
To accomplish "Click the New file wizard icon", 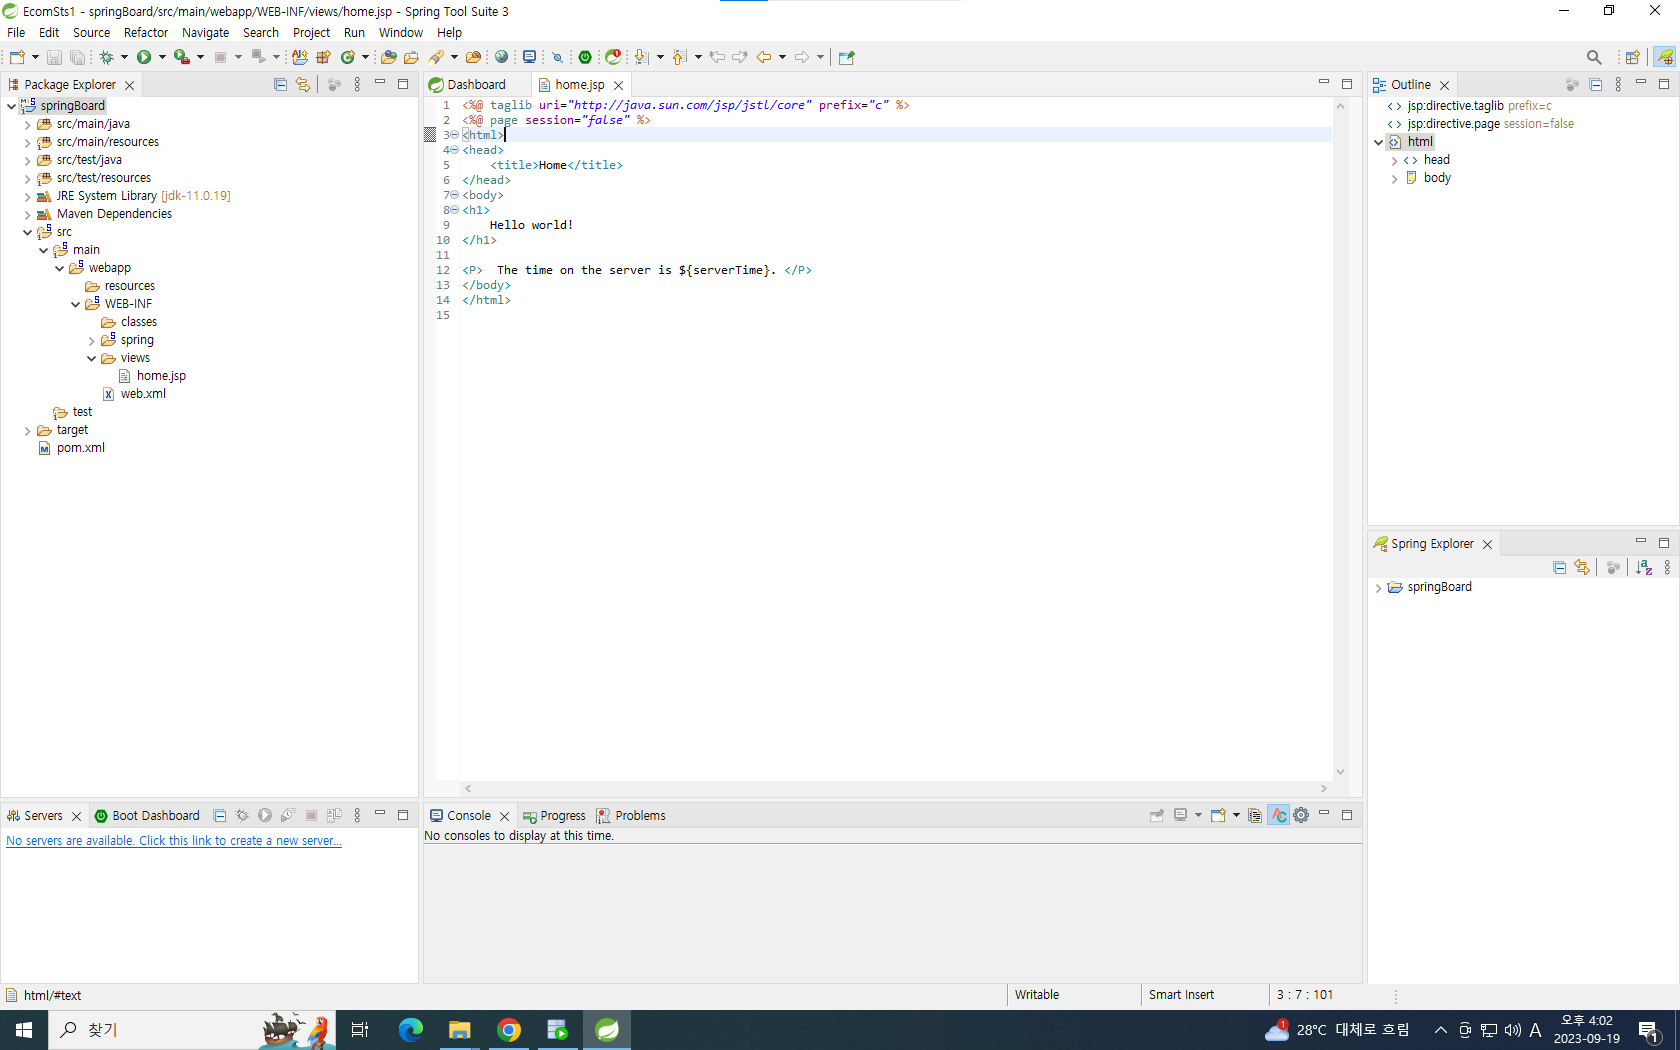I will tap(17, 57).
